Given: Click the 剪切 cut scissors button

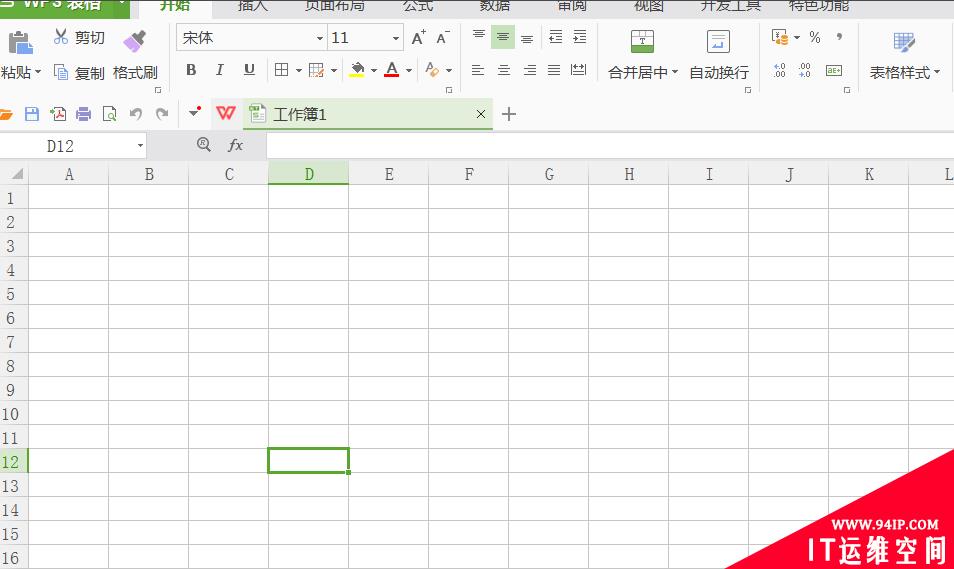Looking at the screenshot, I should click(x=79, y=37).
